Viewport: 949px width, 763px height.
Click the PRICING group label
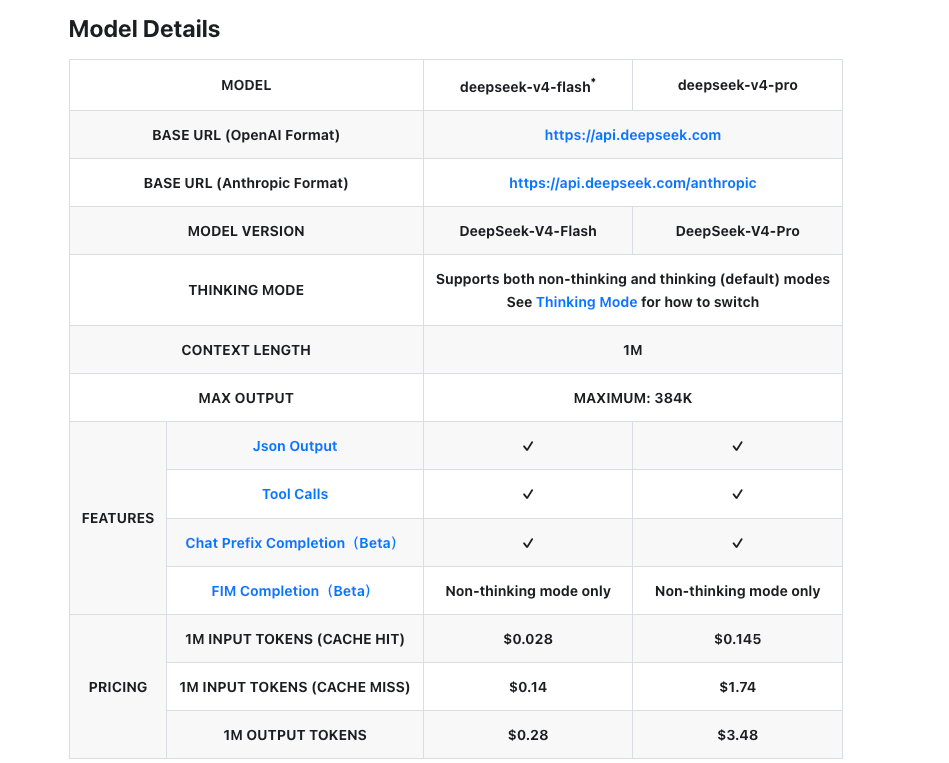(117, 687)
